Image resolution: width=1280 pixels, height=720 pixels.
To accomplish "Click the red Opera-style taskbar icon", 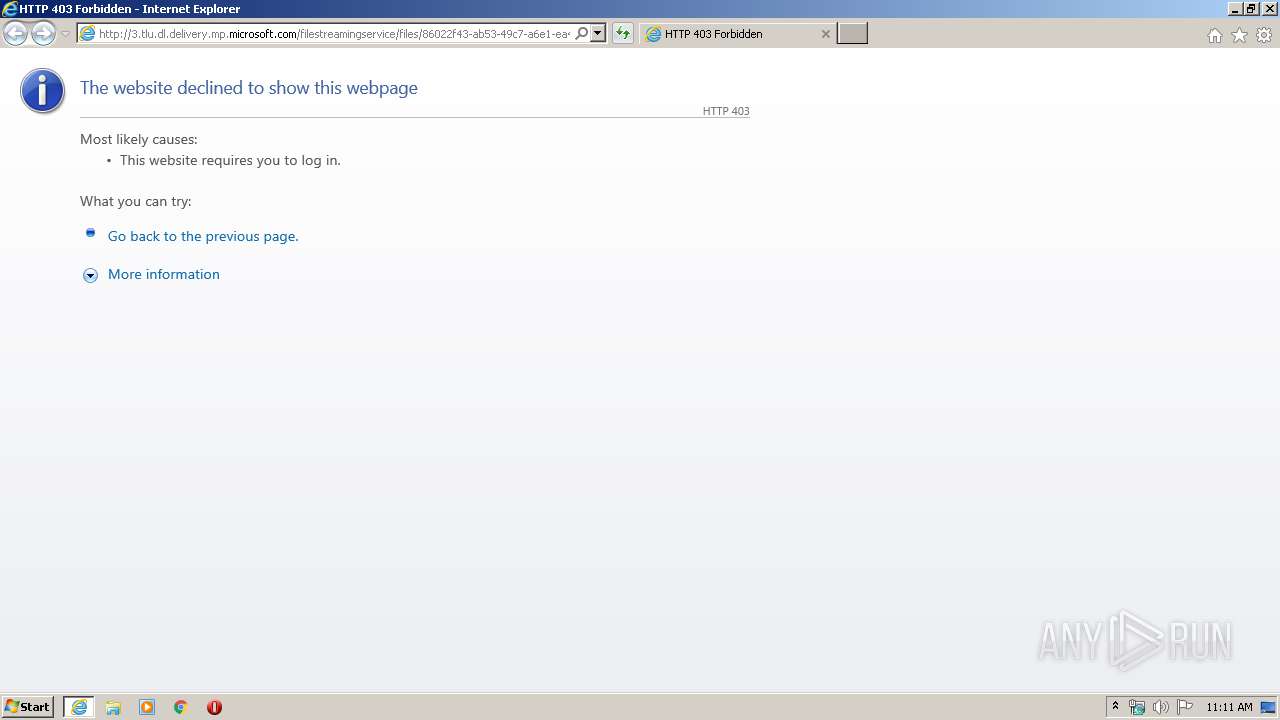I will pyautogui.click(x=214, y=707).
